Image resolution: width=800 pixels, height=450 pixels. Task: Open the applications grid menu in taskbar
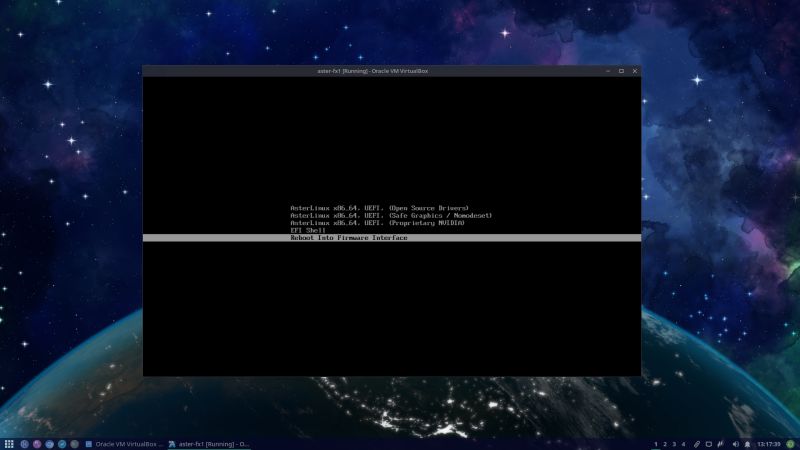[x=9, y=444]
